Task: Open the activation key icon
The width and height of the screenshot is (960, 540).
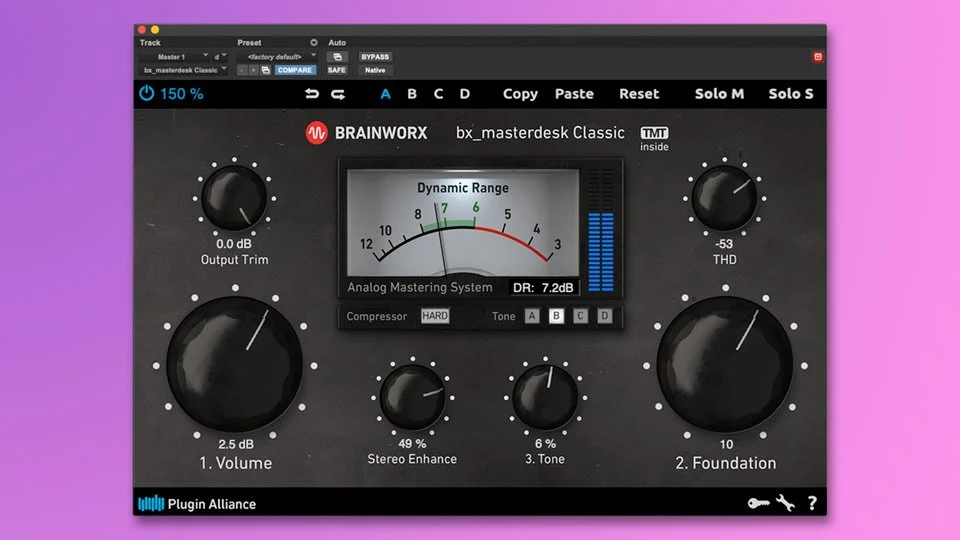Action: 759,503
